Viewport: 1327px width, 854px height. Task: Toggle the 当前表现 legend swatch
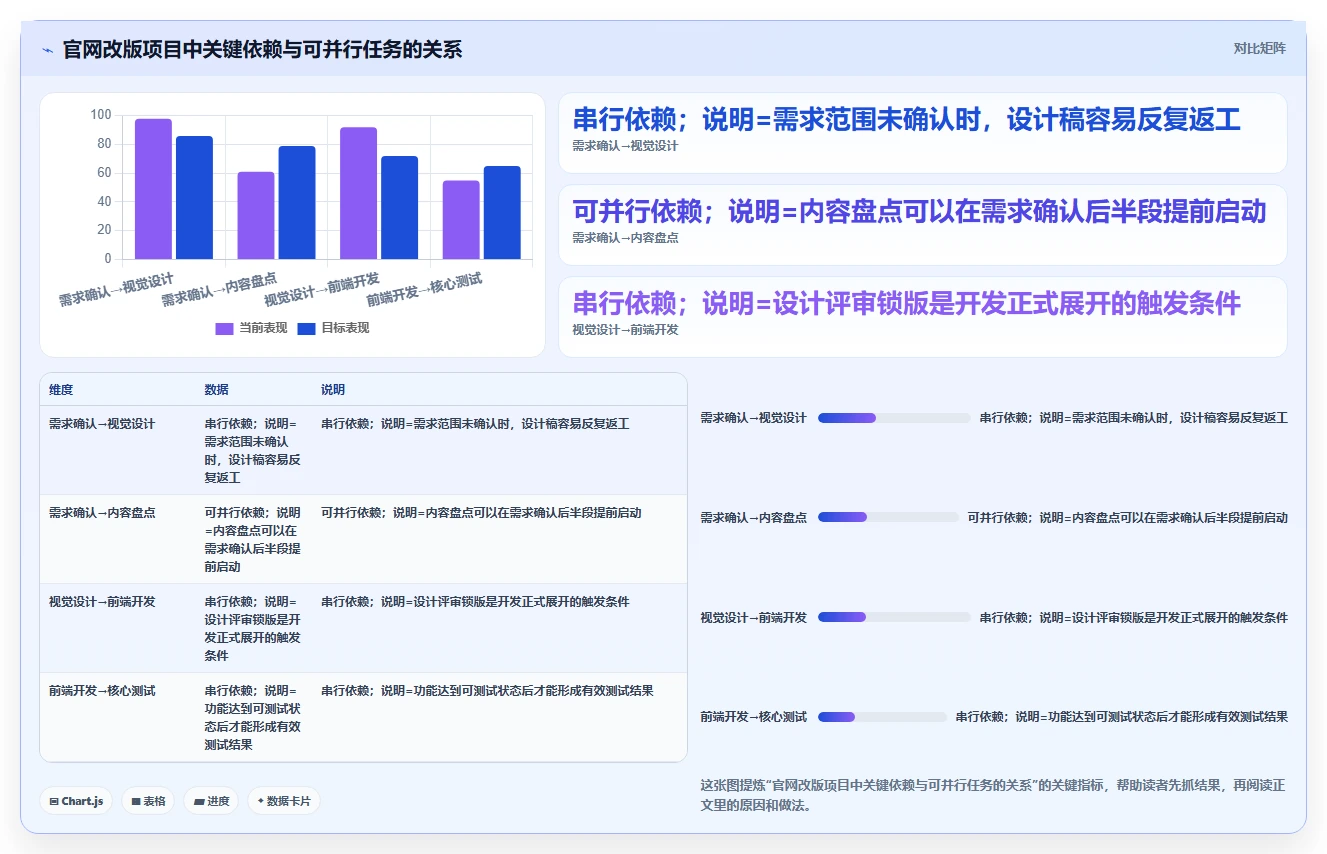click(x=225, y=328)
